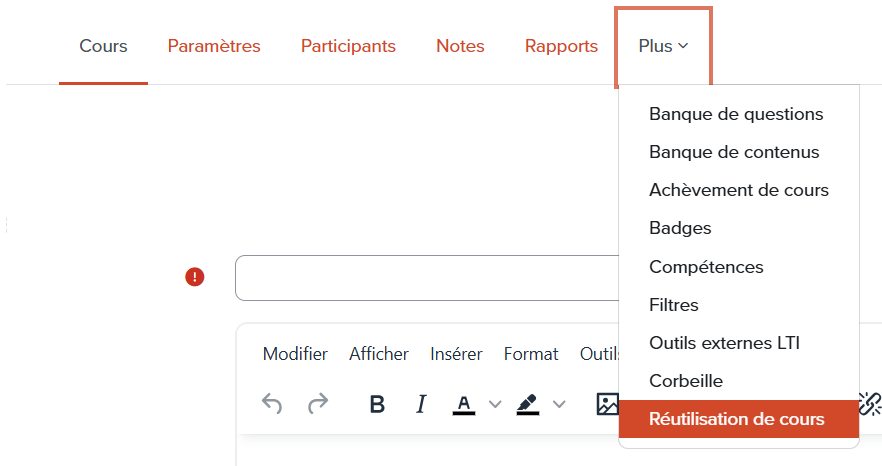
Task: Click the undo arrow in editor toolbar
Action: [271, 404]
